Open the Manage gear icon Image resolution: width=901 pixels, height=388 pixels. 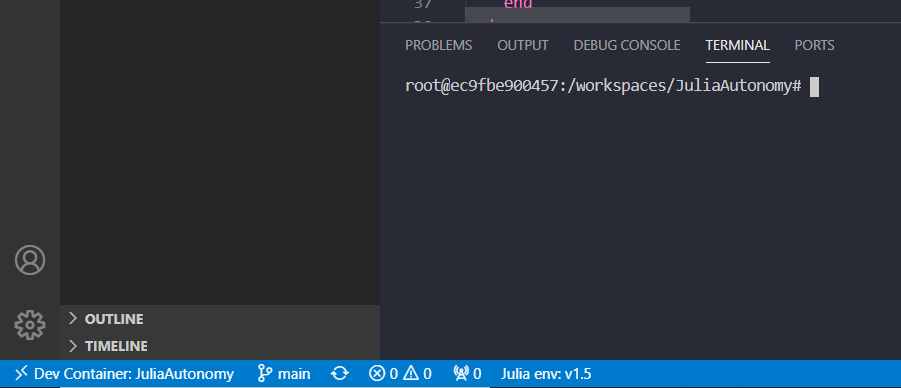30,325
